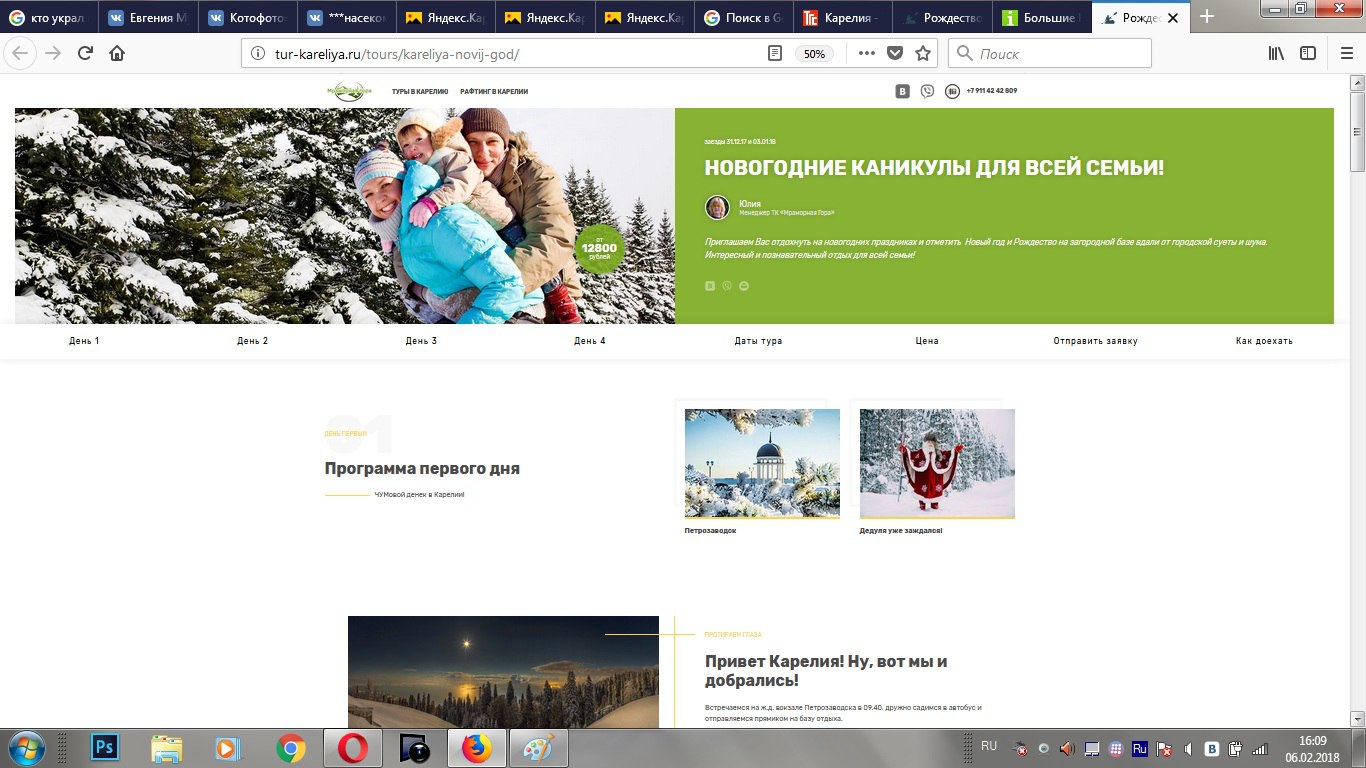Image resolution: width=1366 pixels, height=768 pixels.
Task: Toggle the Firefox sidebar panel
Action: 1307,54
